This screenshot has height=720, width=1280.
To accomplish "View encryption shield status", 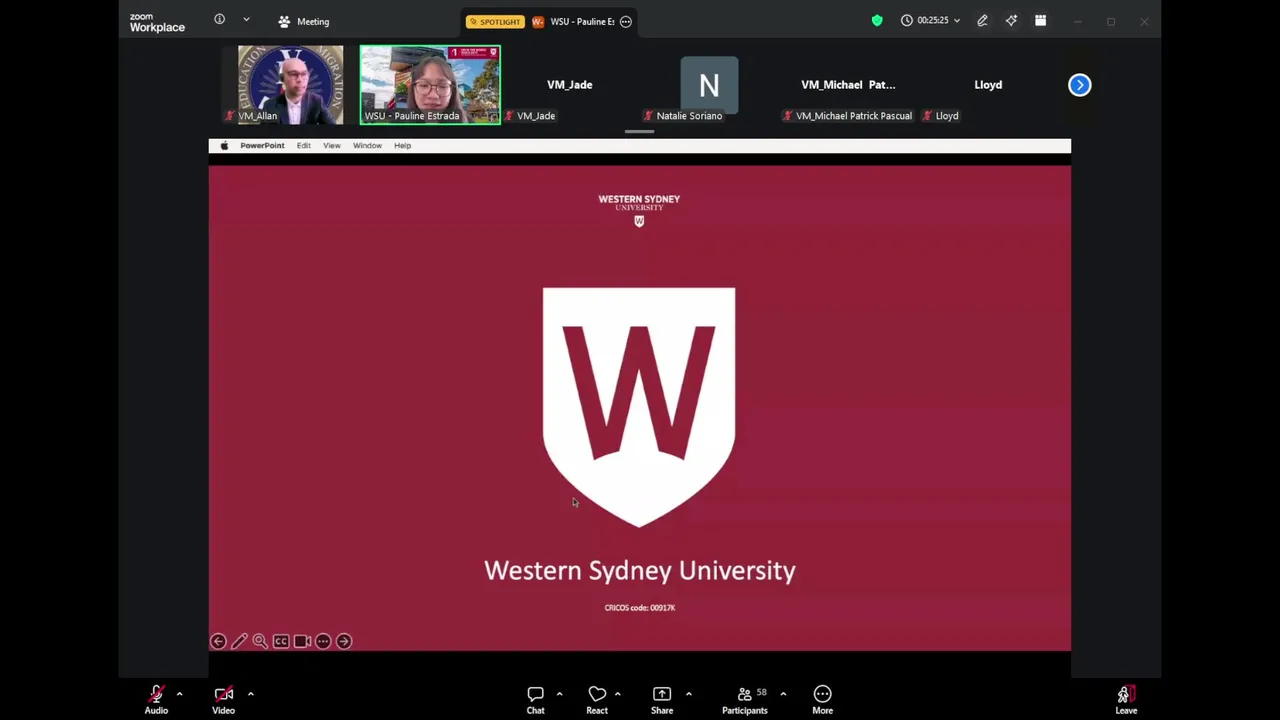I will click(877, 20).
